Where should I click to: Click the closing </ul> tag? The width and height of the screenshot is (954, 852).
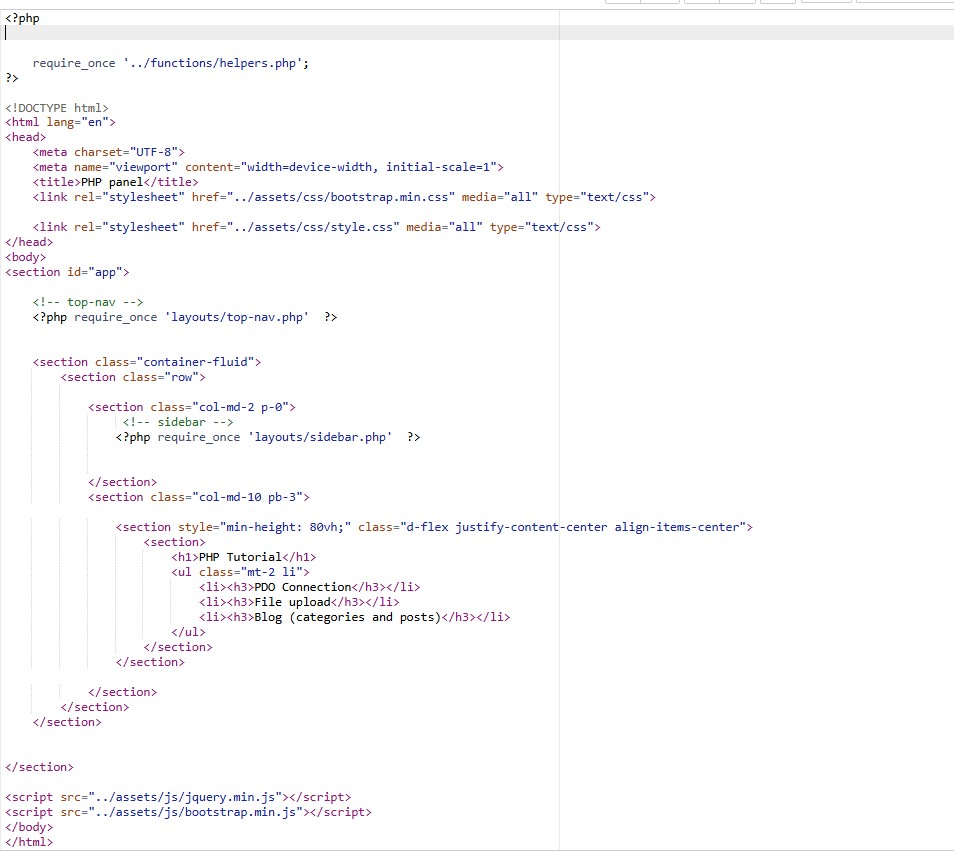[x=188, y=632]
